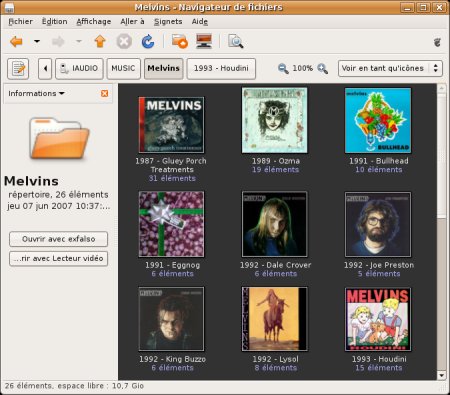Open the 'Aller à' menu

click(132, 22)
